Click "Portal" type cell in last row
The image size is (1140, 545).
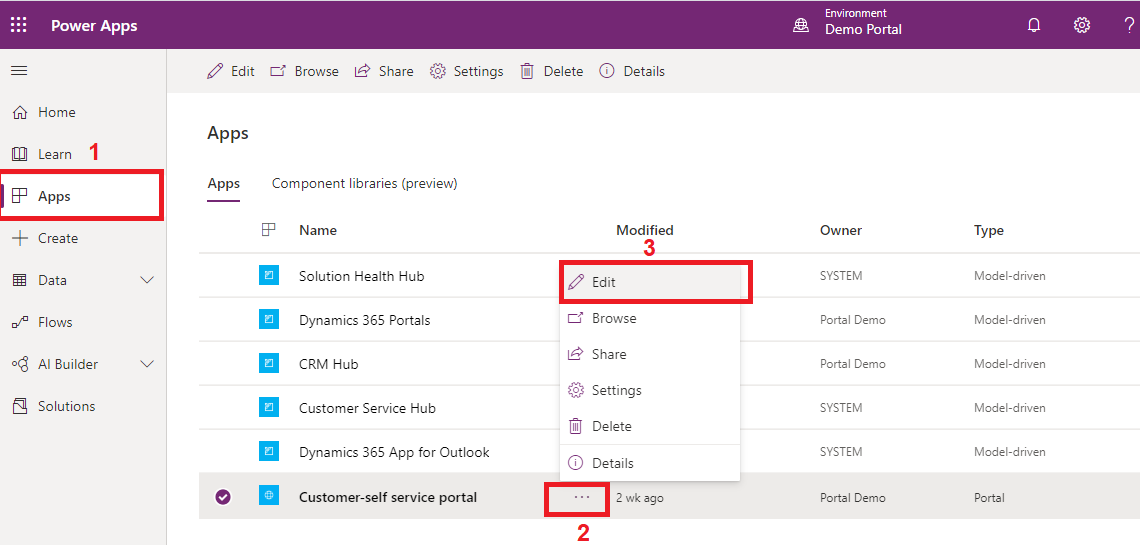point(989,498)
